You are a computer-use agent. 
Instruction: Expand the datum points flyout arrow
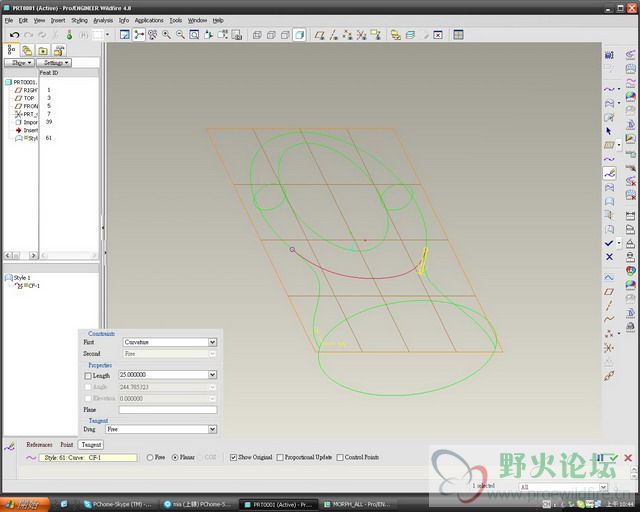619,334
